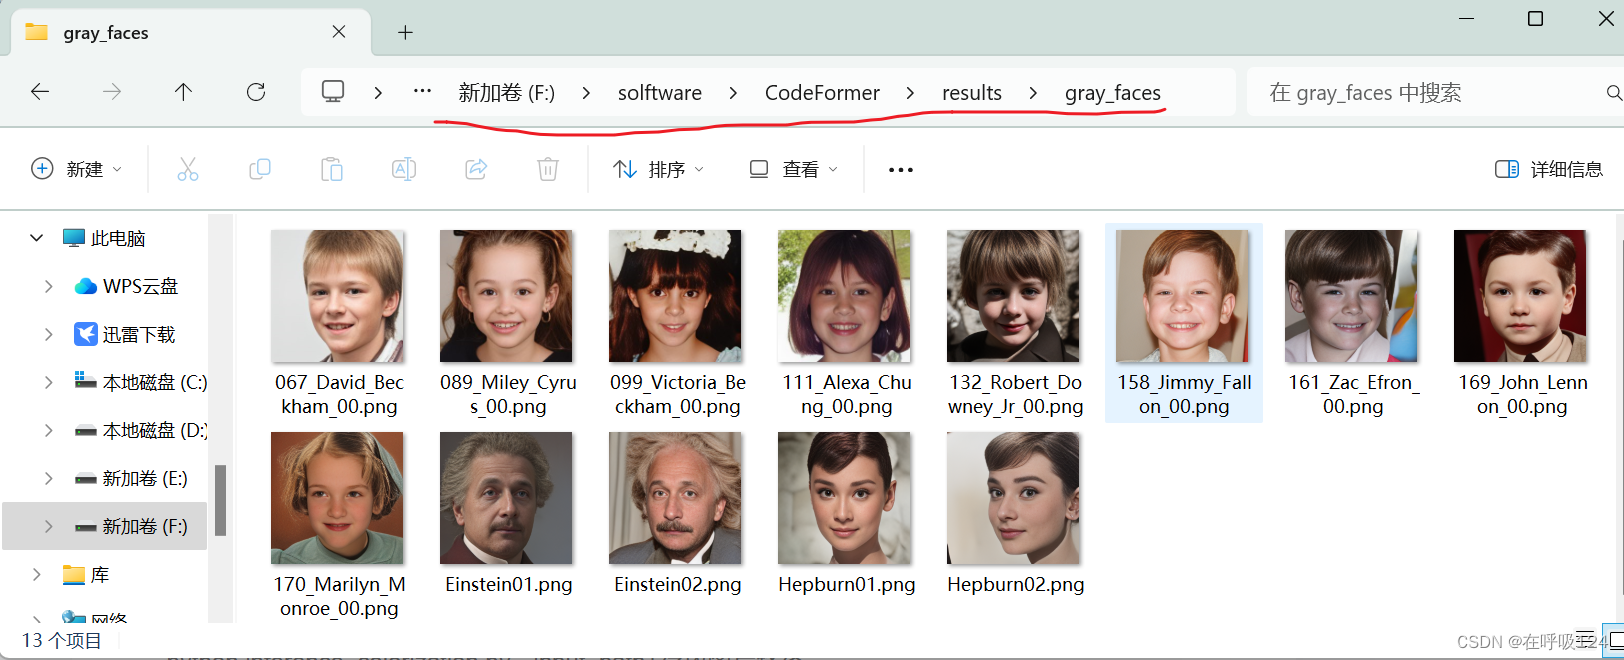Screen dimensions: 1624x660
Task: Click the This PC monitor icon in address bar
Action: pyautogui.click(x=333, y=92)
